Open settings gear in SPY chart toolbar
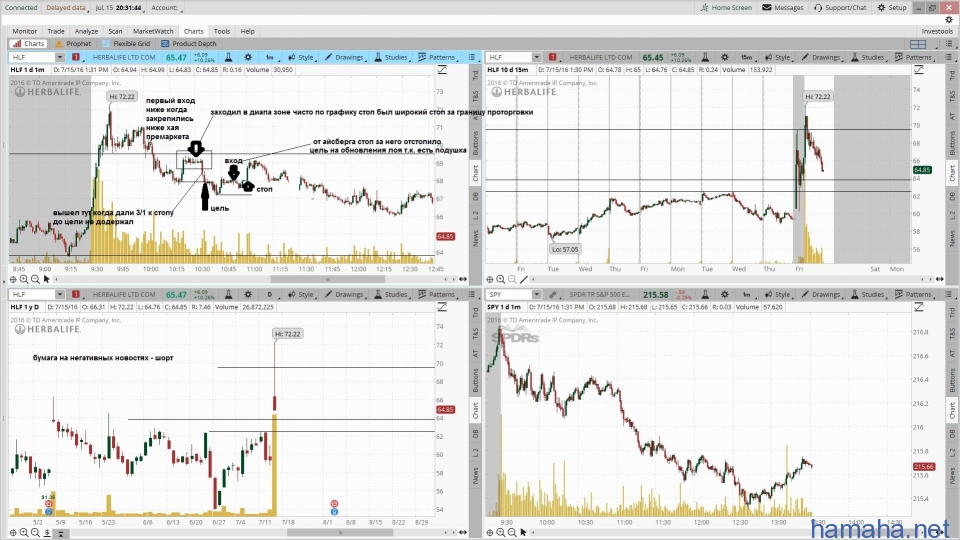Screen dimensions: 960x540 pyautogui.click(x=725, y=294)
